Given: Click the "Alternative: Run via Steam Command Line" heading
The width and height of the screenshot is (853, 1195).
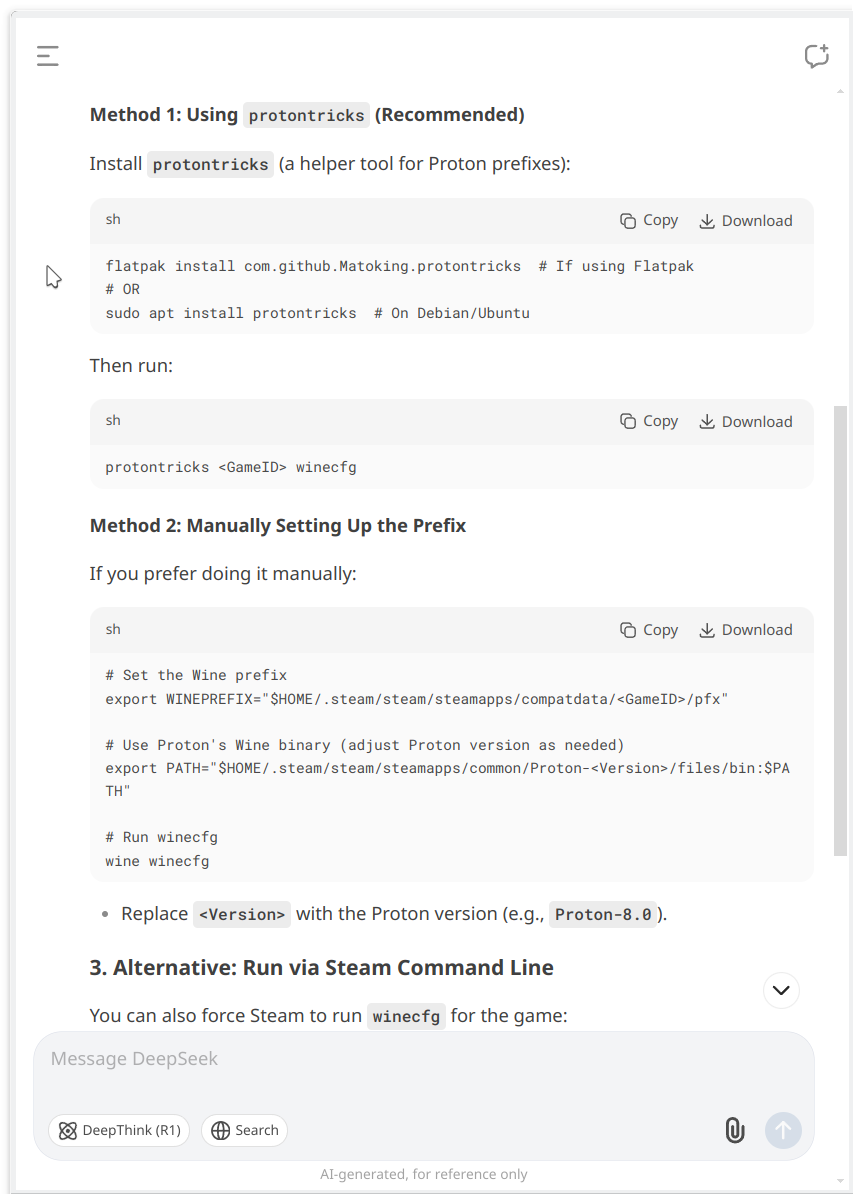Looking at the screenshot, I should (x=321, y=968).
